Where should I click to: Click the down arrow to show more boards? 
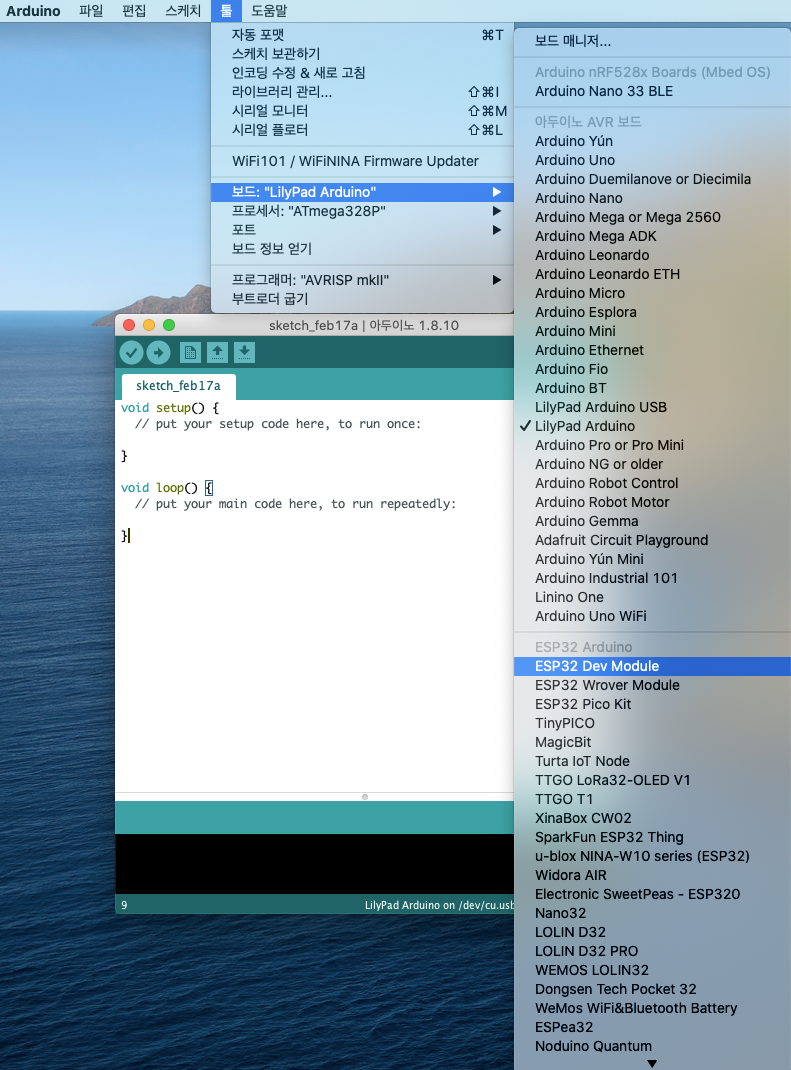[x=652, y=1063]
